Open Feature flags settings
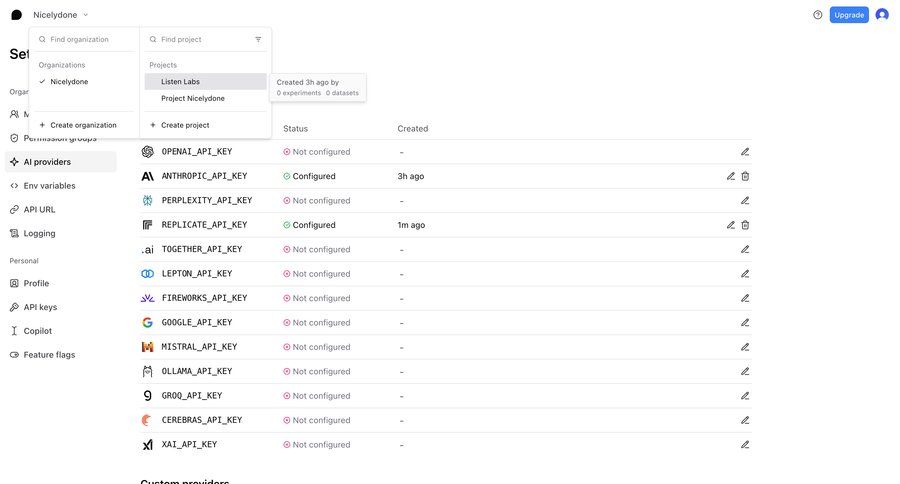 [x=61, y=355]
